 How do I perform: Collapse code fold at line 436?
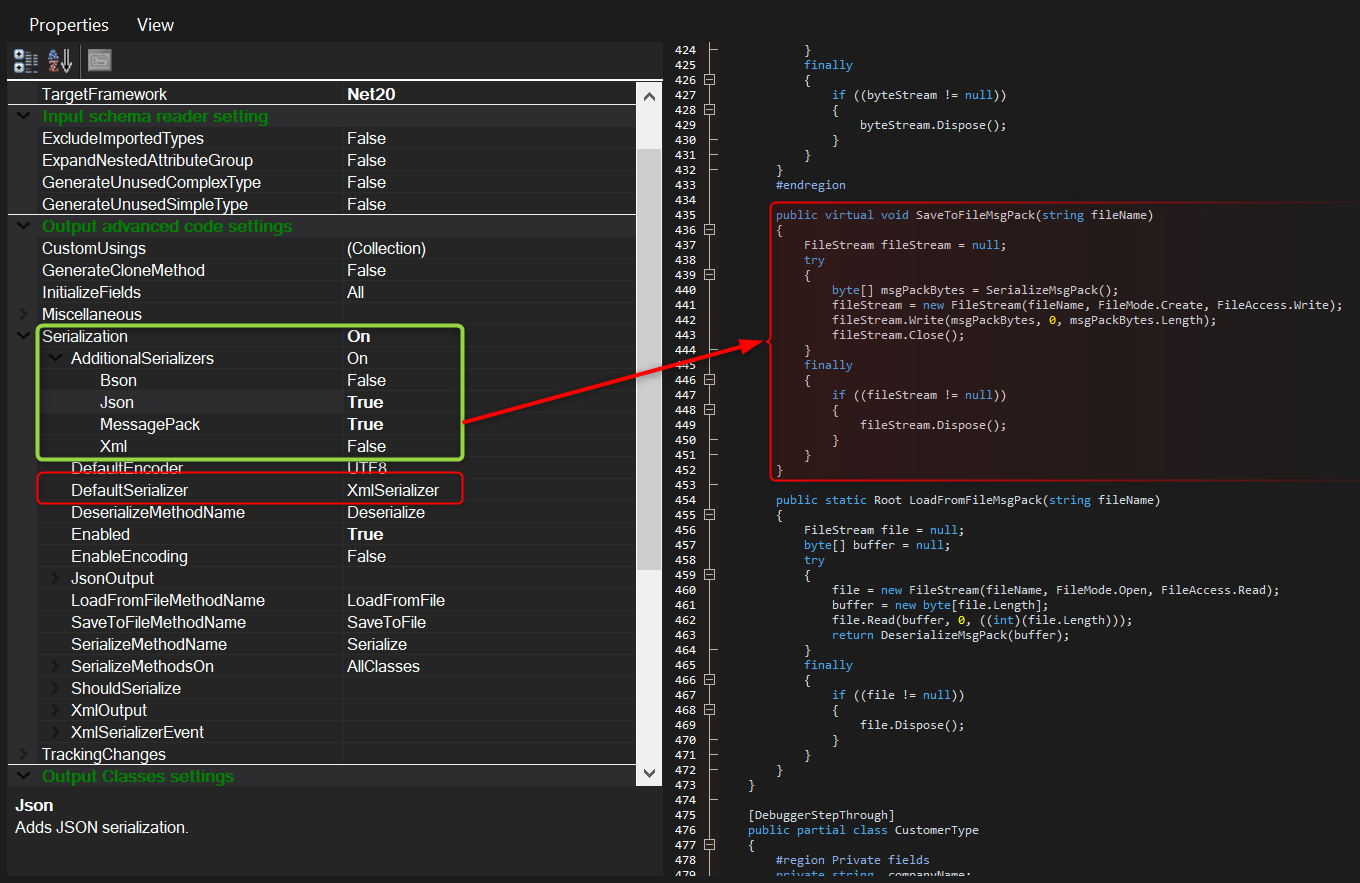coord(711,230)
